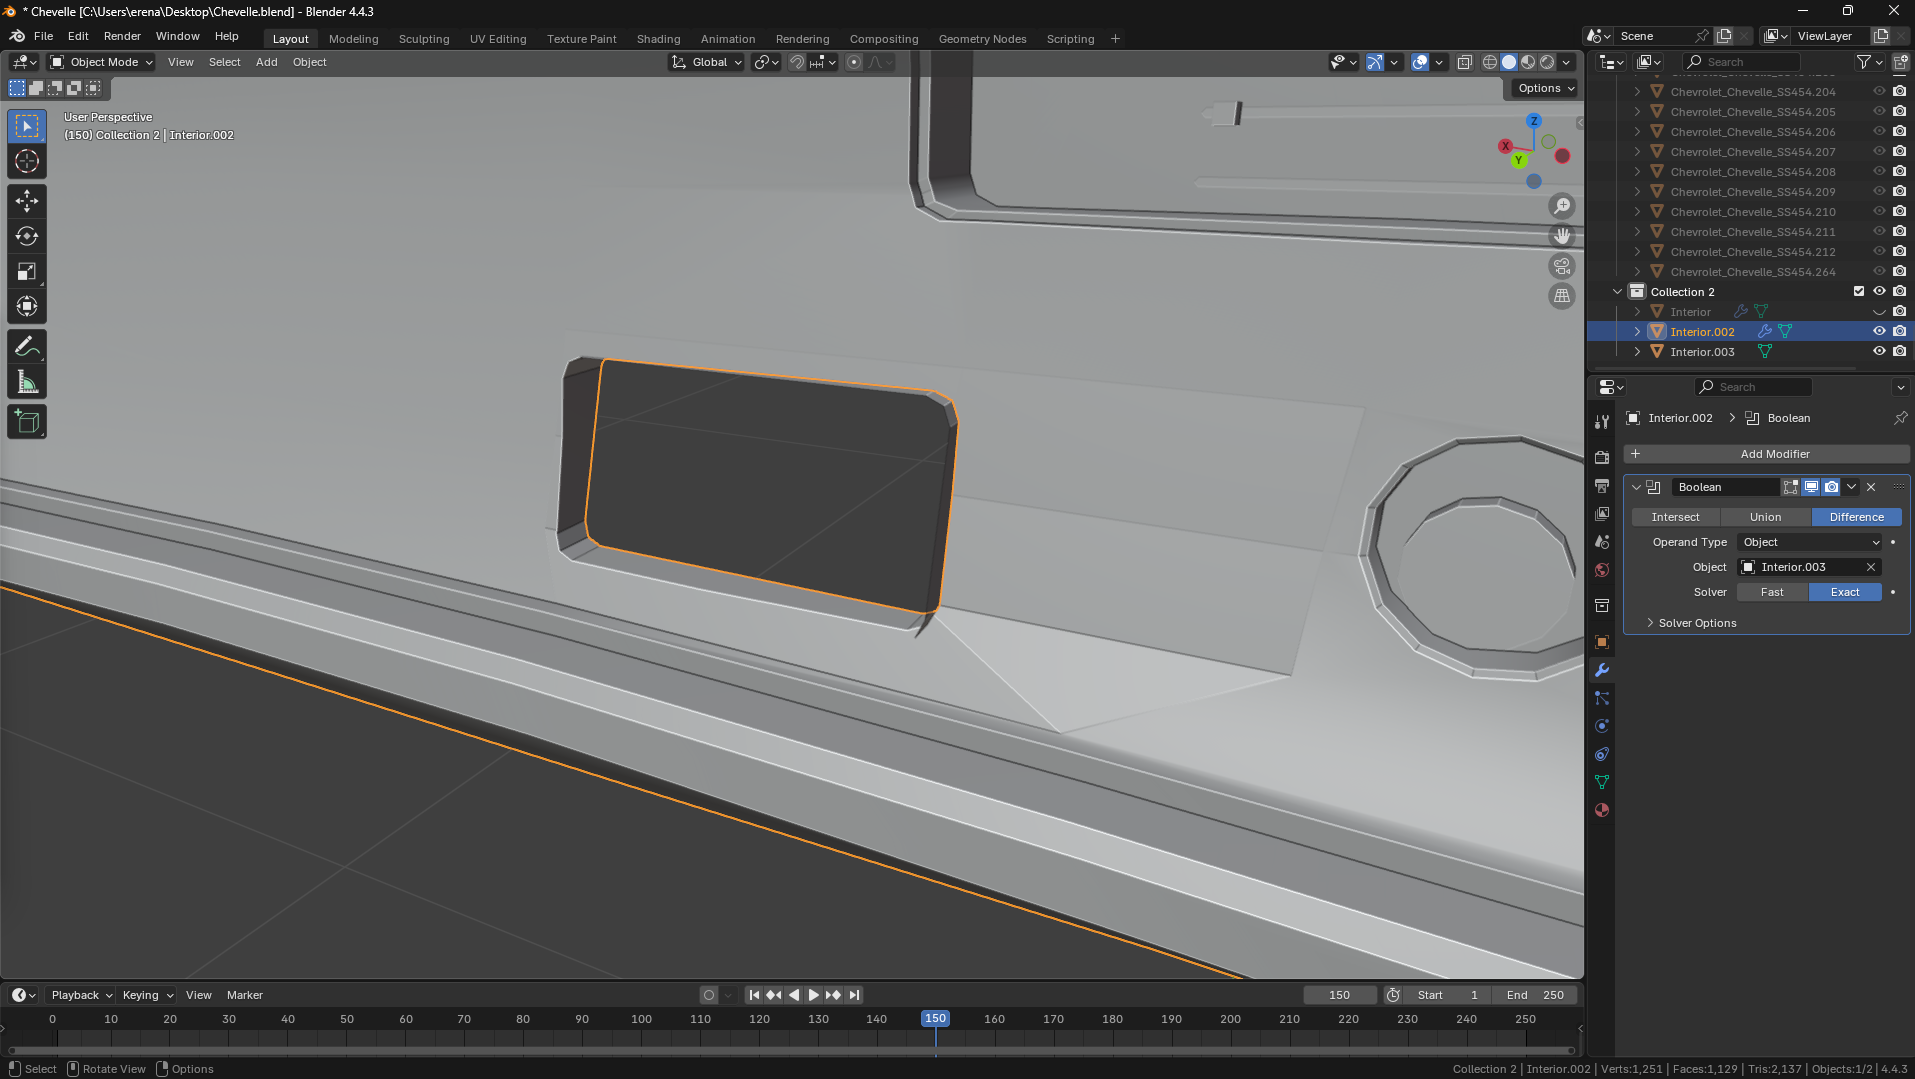Switch to the Modeling workspace tab
The height and width of the screenshot is (1079, 1915).
pos(354,39)
